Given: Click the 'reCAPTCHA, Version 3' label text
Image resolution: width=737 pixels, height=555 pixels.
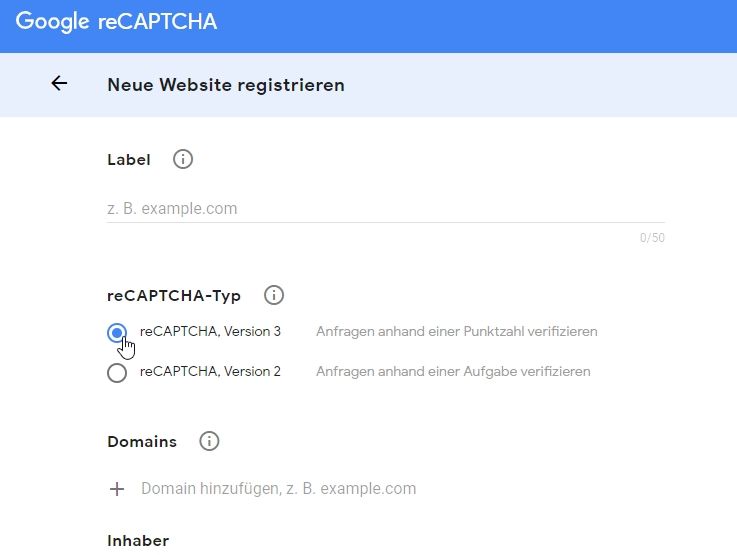Looking at the screenshot, I should (210, 331).
